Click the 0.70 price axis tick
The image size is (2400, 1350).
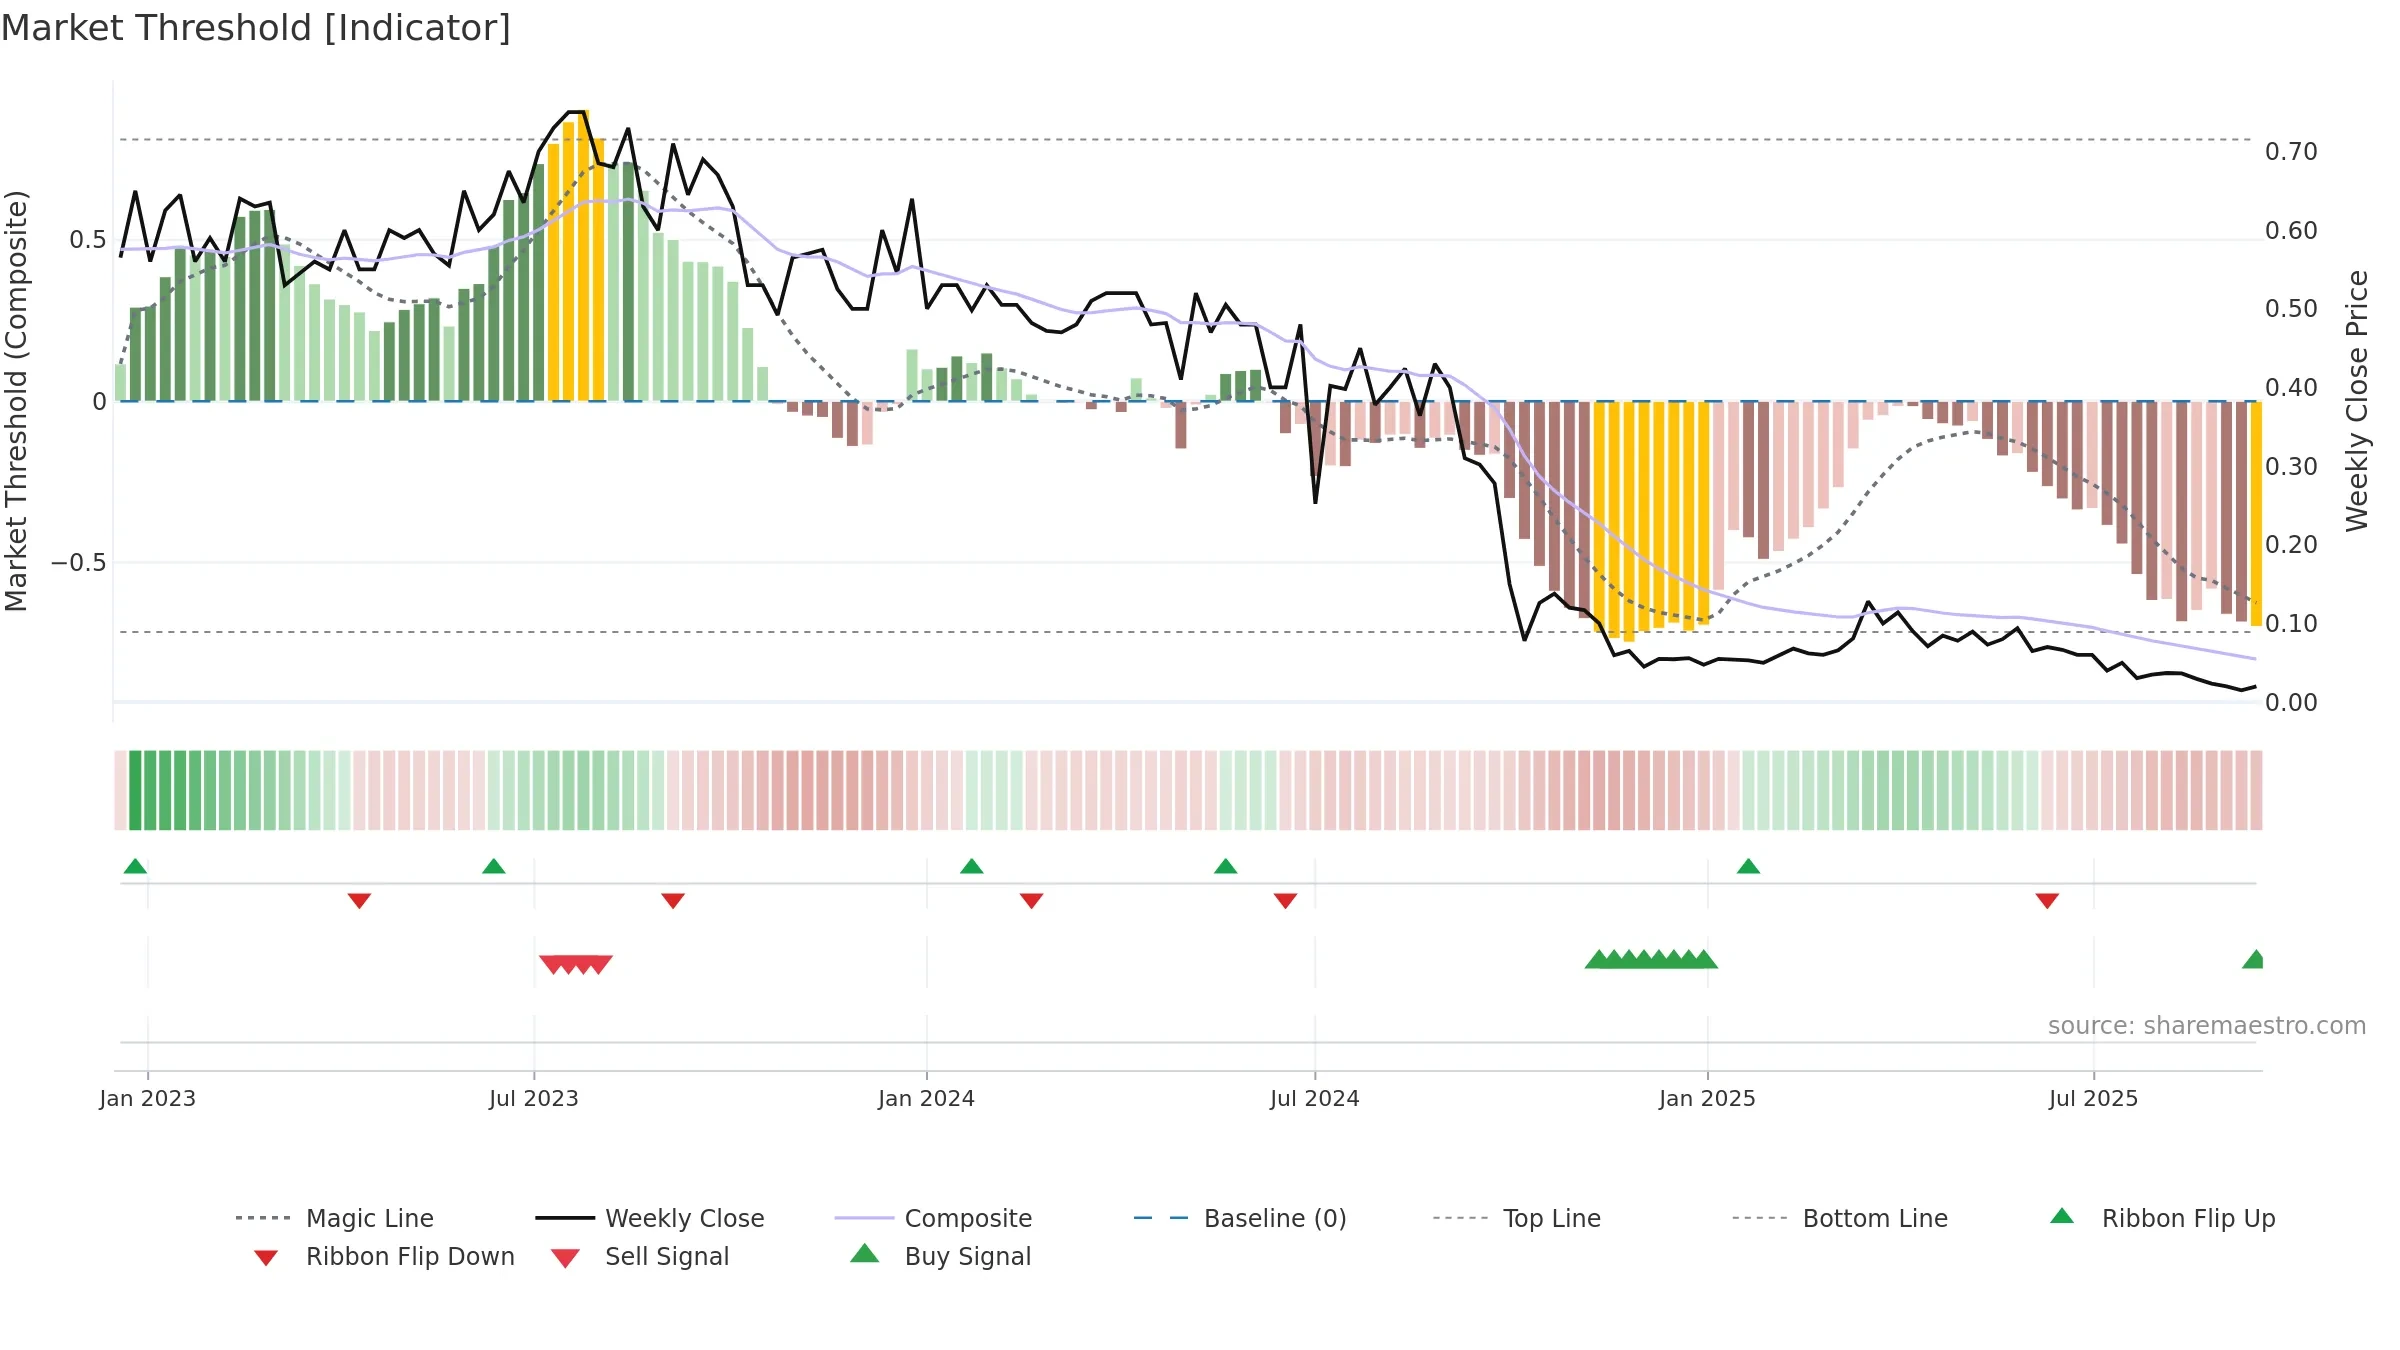point(2291,152)
